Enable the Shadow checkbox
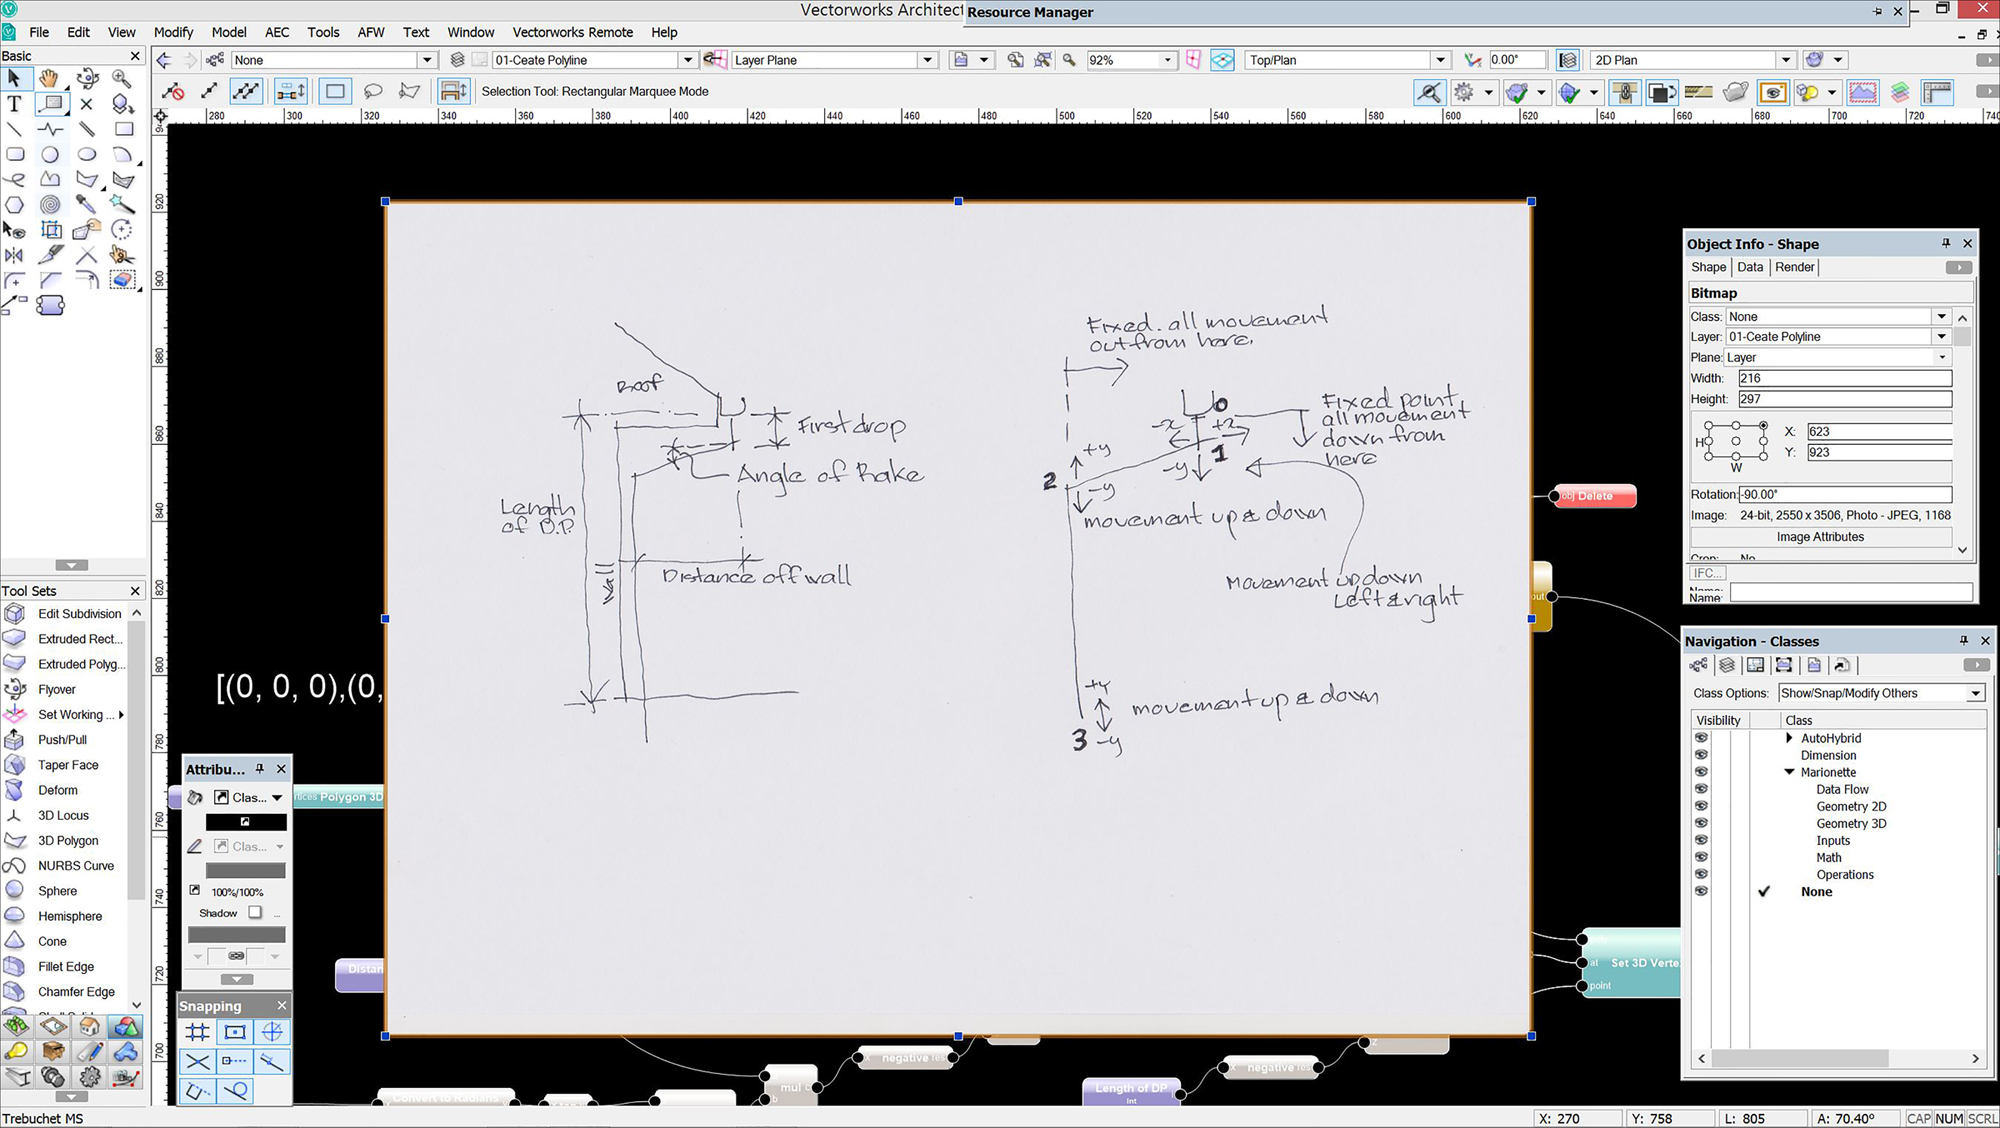The height and width of the screenshot is (1128, 2000). tap(255, 912)
